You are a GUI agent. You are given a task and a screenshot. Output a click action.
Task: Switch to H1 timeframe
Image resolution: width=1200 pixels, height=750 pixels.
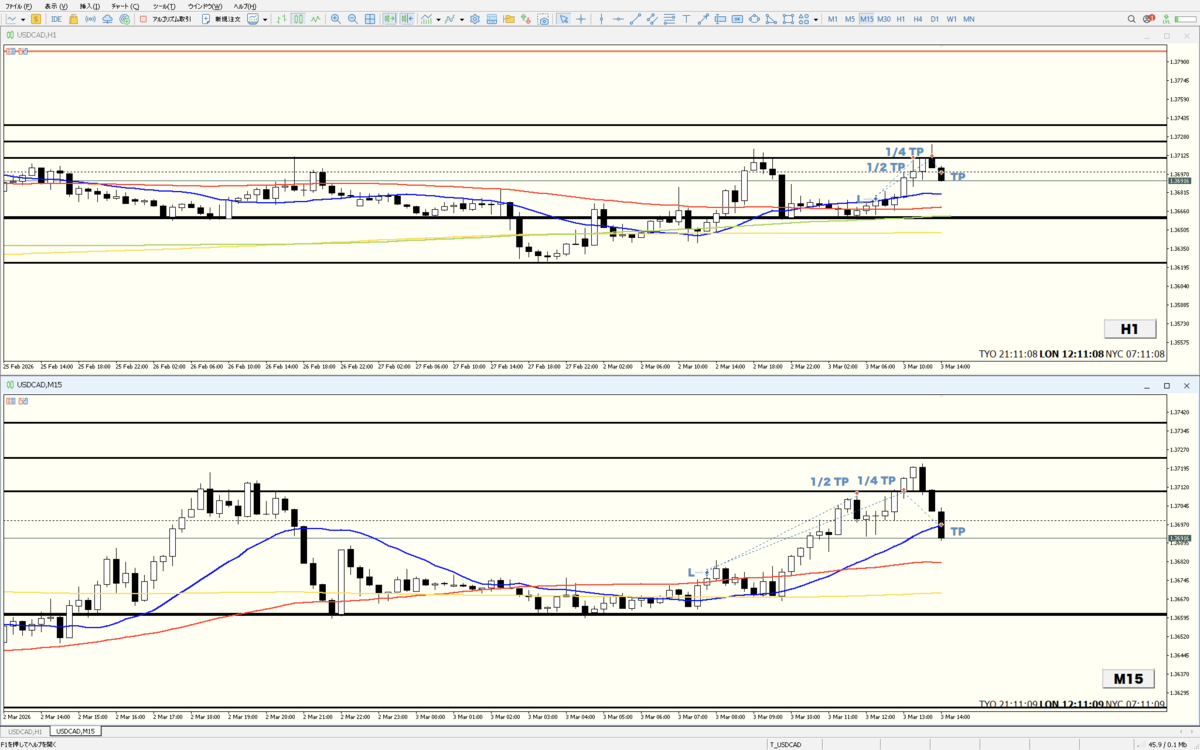901,19
